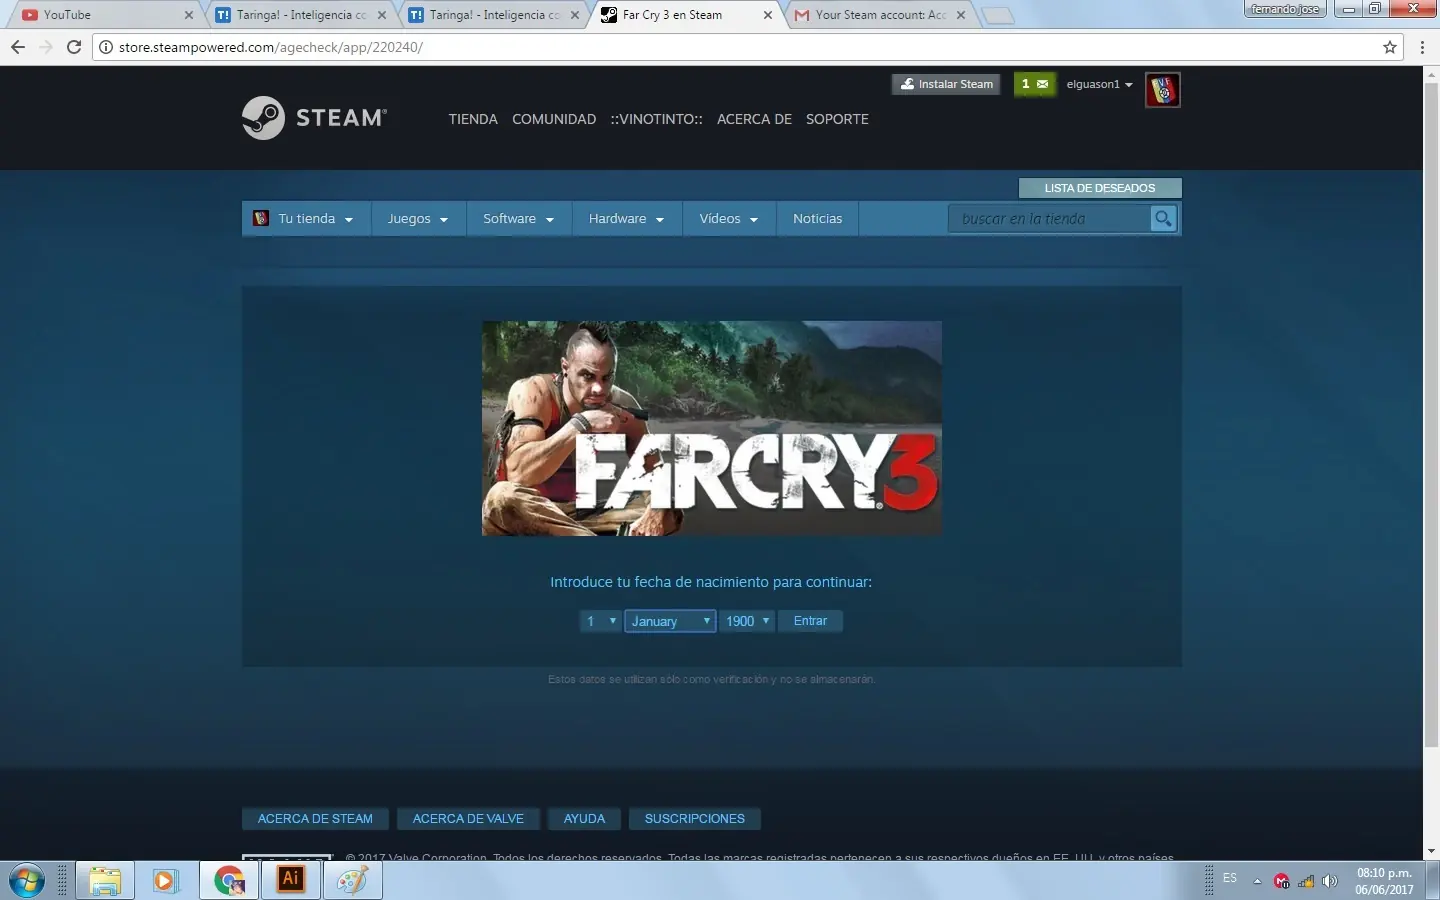Viewport: 1440px width, 900px height.
Task: Close the Far Cry 3 en Steam tab
Action: tap(768, 15)
